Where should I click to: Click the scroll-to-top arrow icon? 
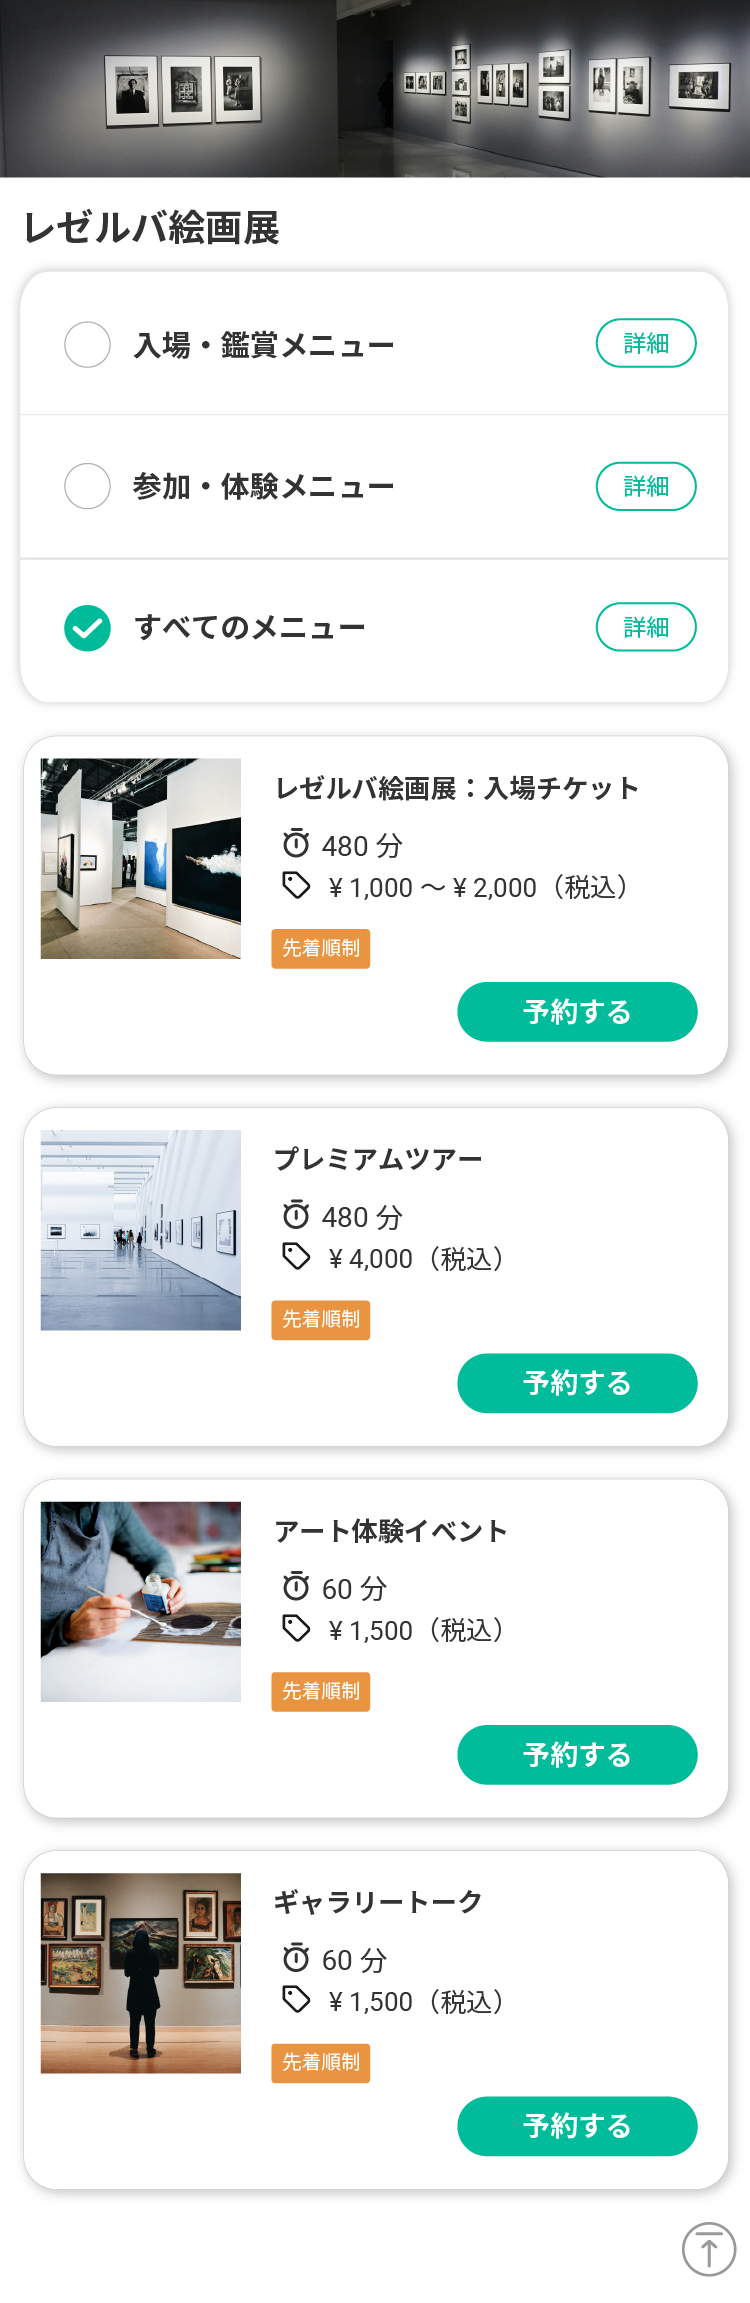pyautogui.click(x=709, y=2249)
